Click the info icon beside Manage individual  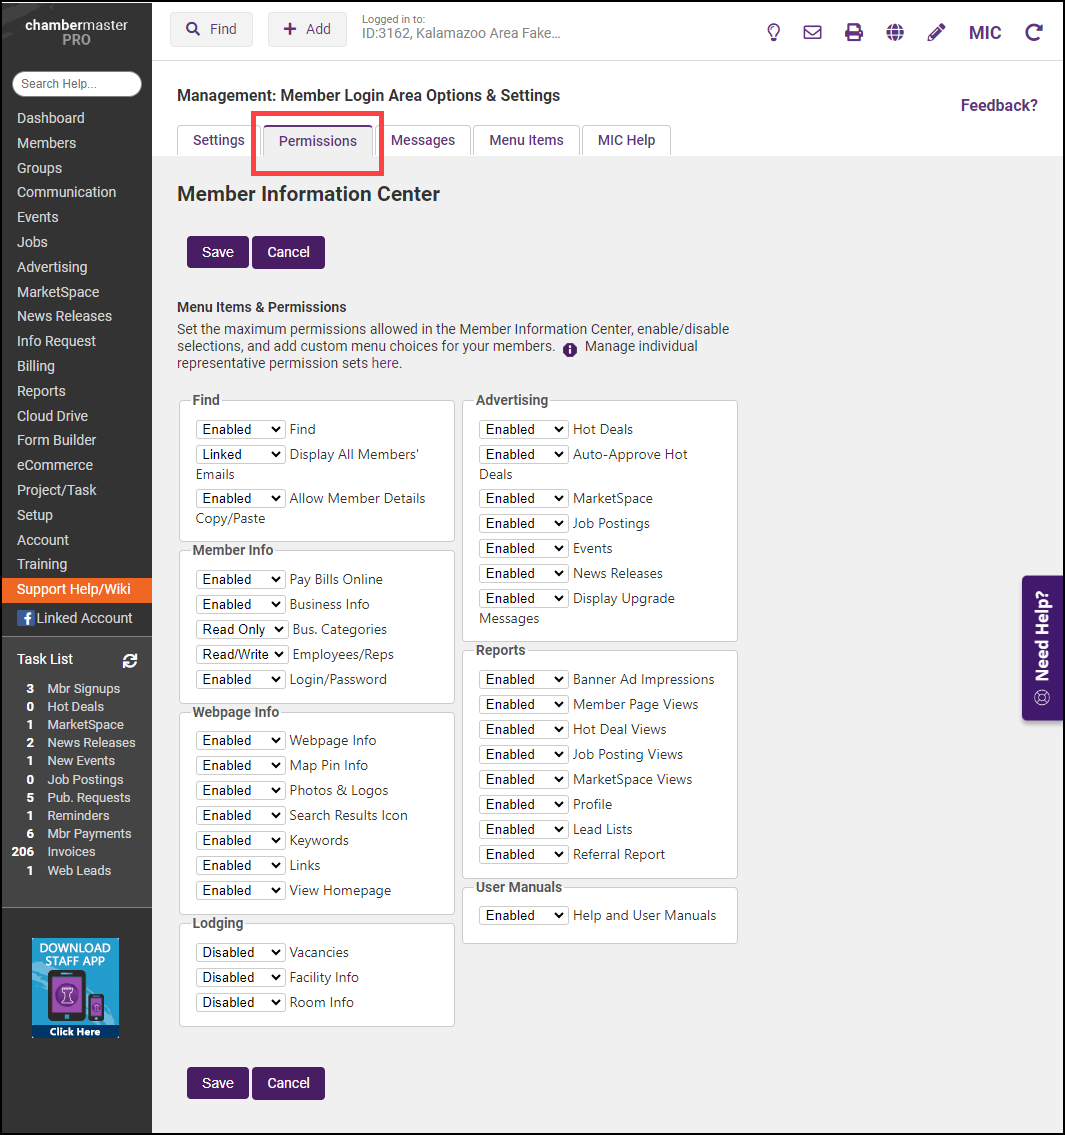click(x=570, y=349)
